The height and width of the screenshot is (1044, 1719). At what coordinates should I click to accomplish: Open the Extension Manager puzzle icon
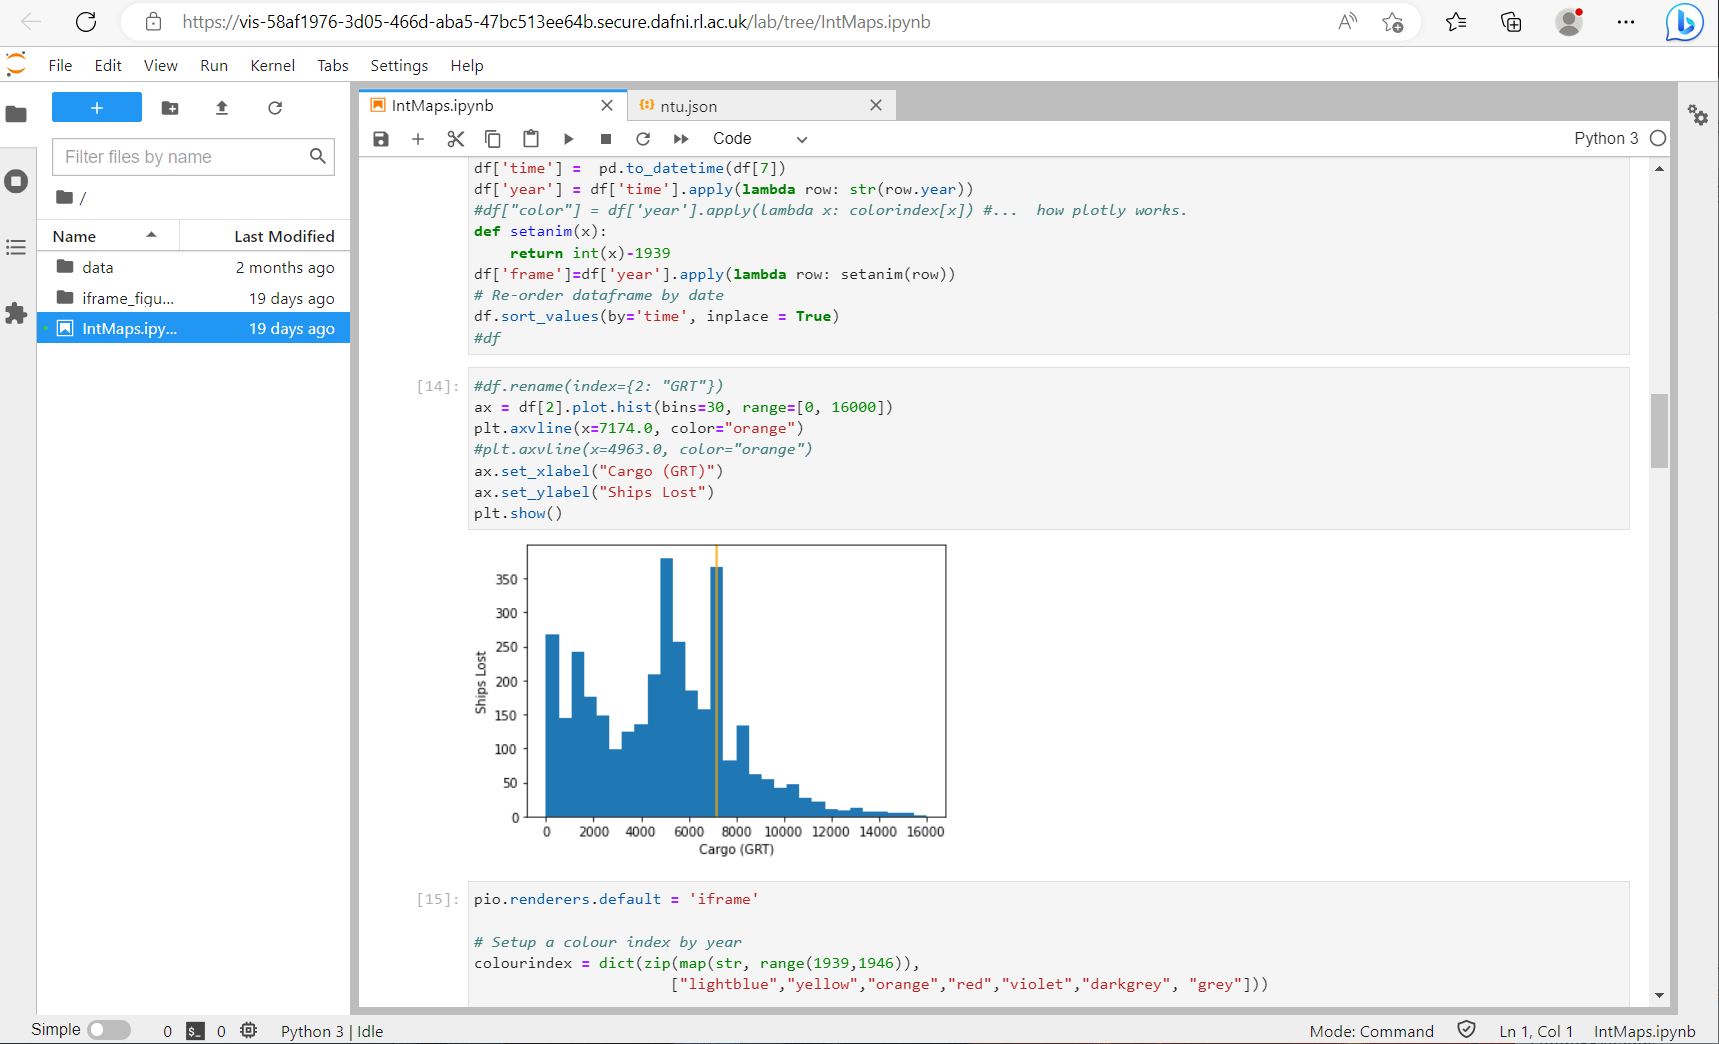16,314
